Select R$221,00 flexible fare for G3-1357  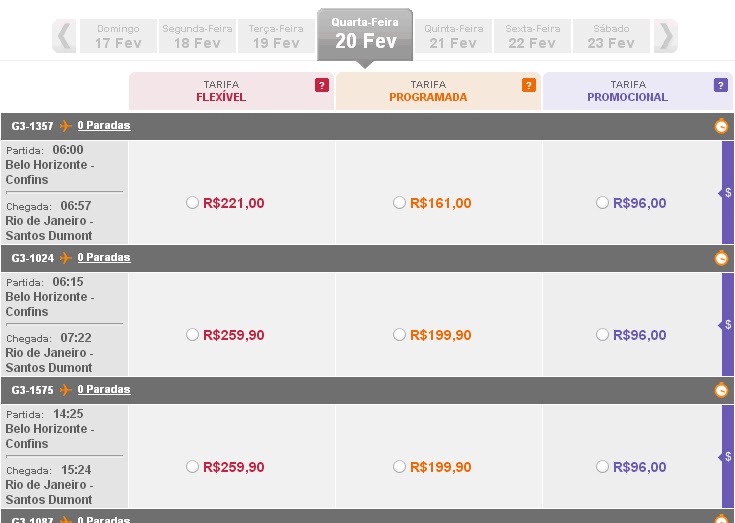pyautogui.click(x=193, y=203)
